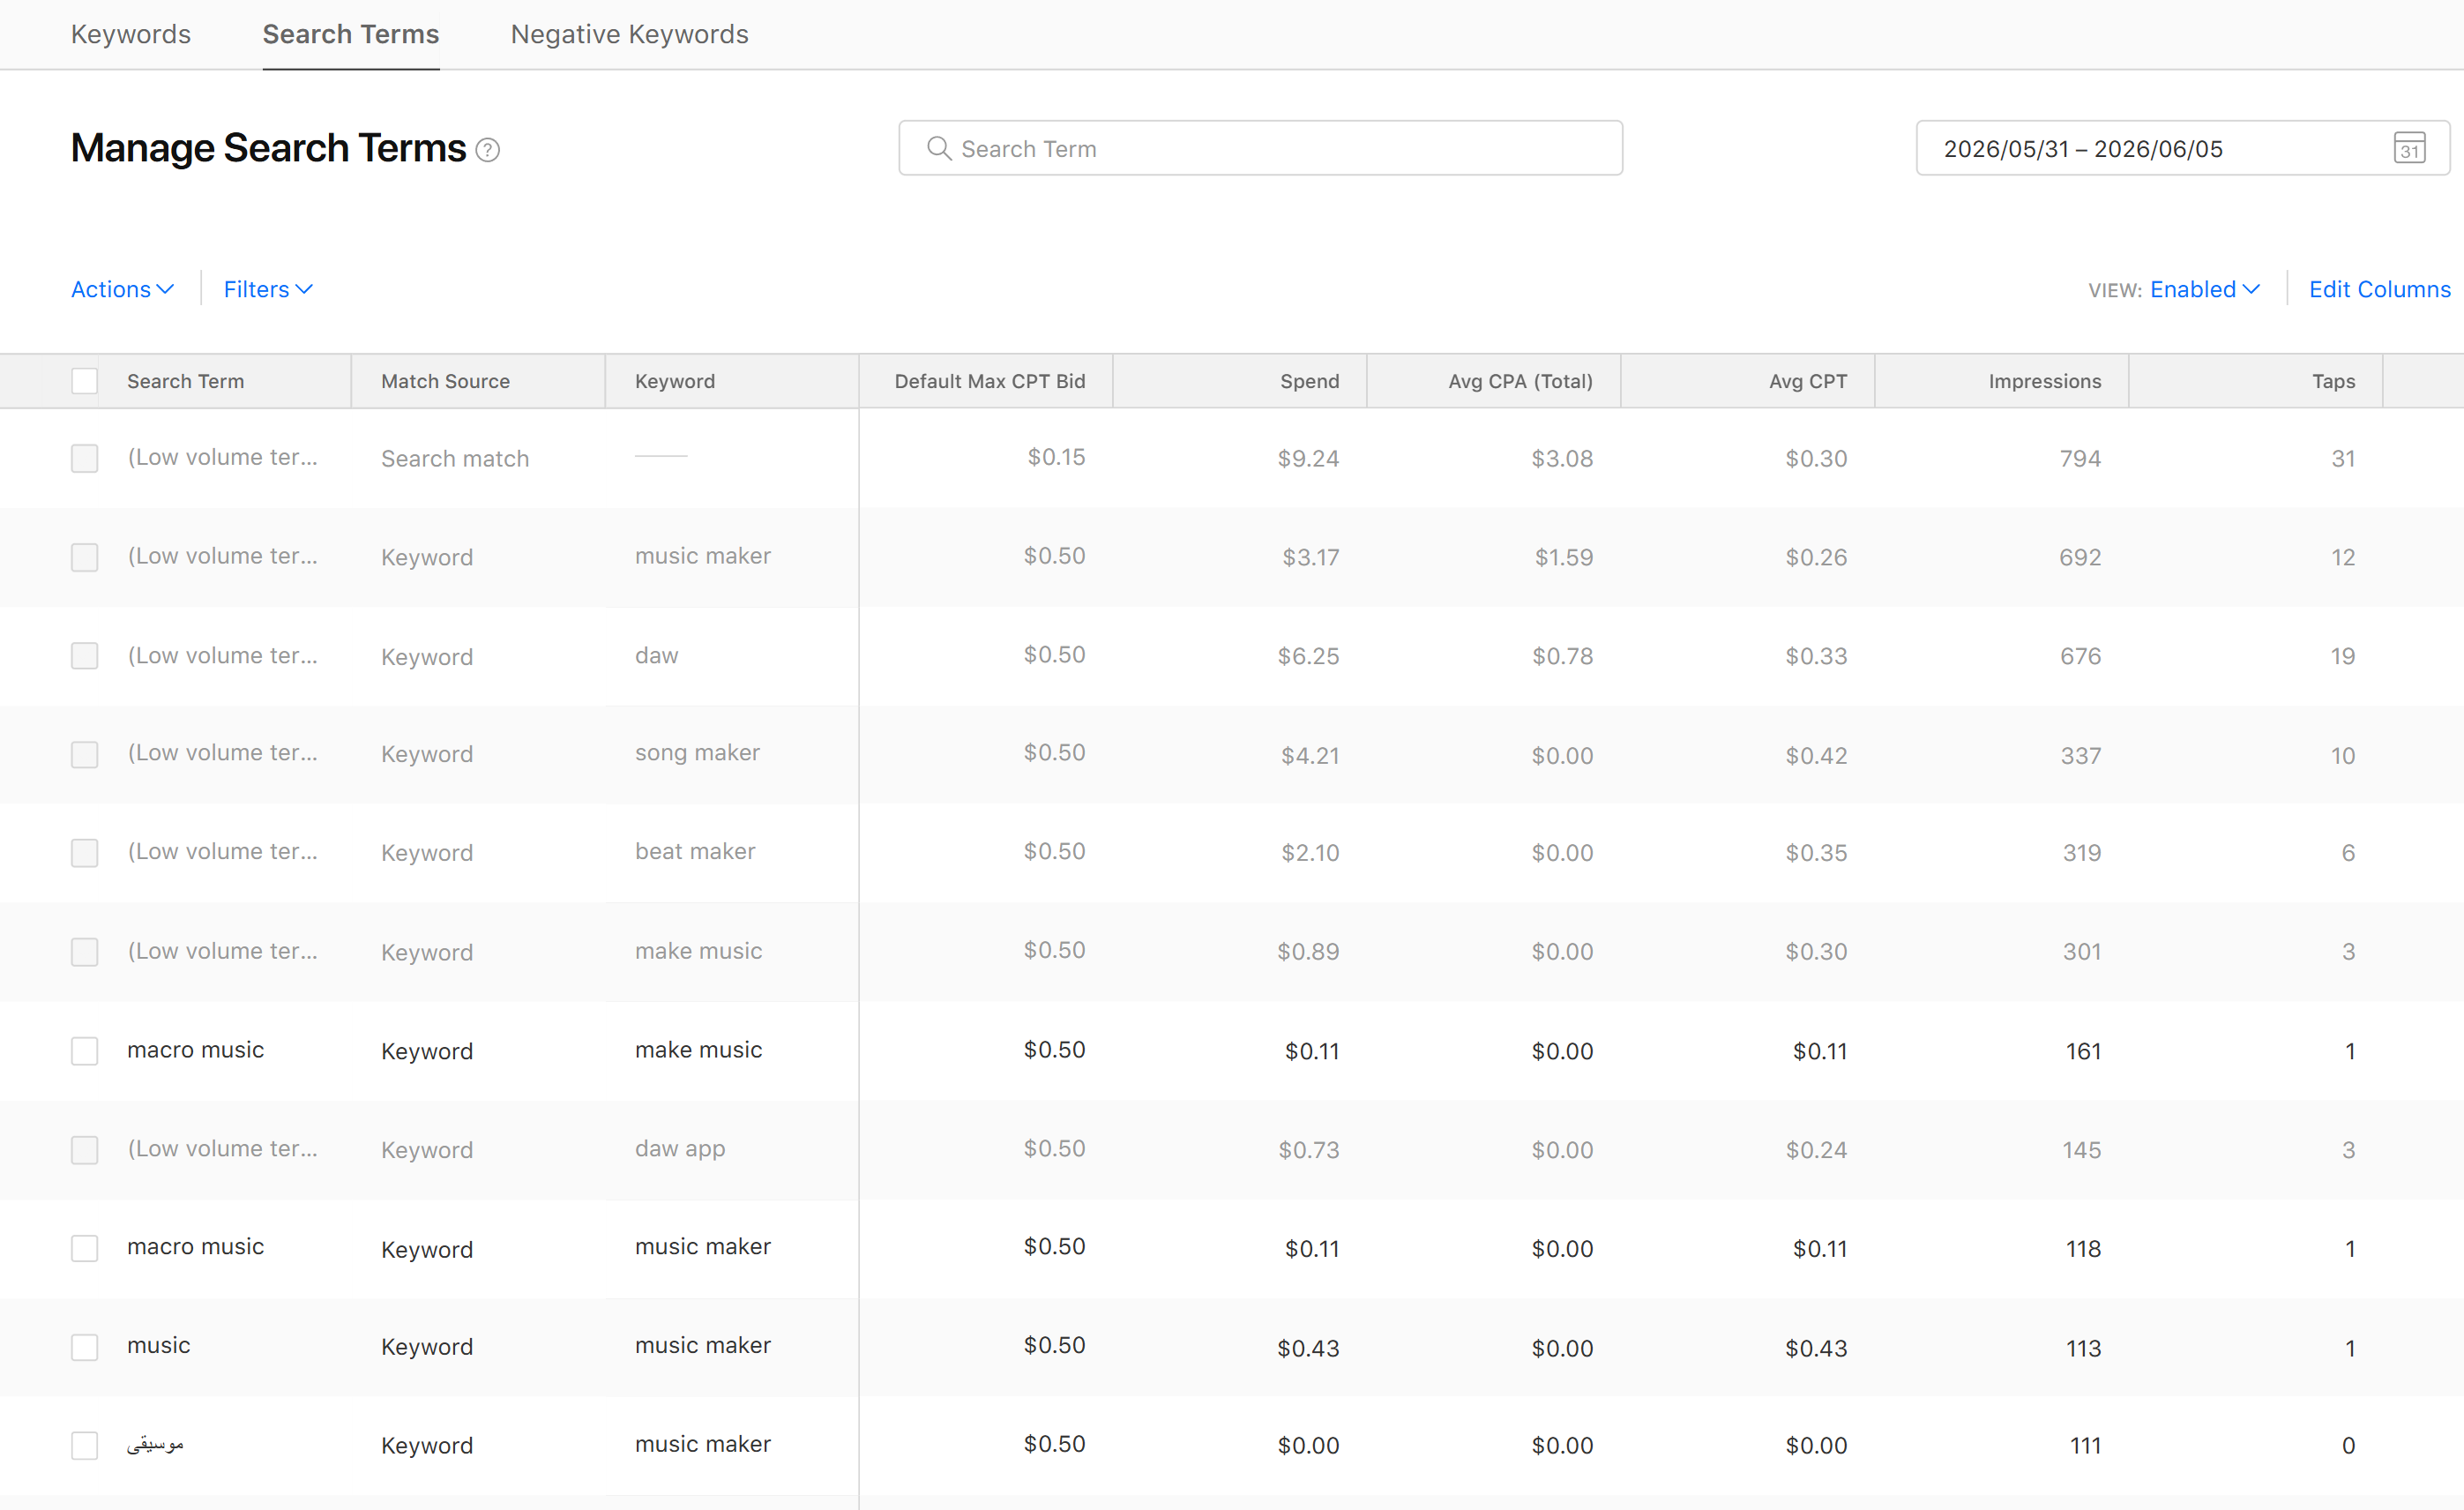Sort by Default Max CPT Bid header

click(990, 381)
